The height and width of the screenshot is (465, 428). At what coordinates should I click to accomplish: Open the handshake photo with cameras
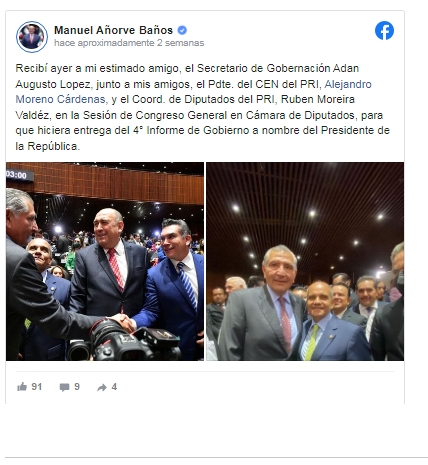coord(105,261)
